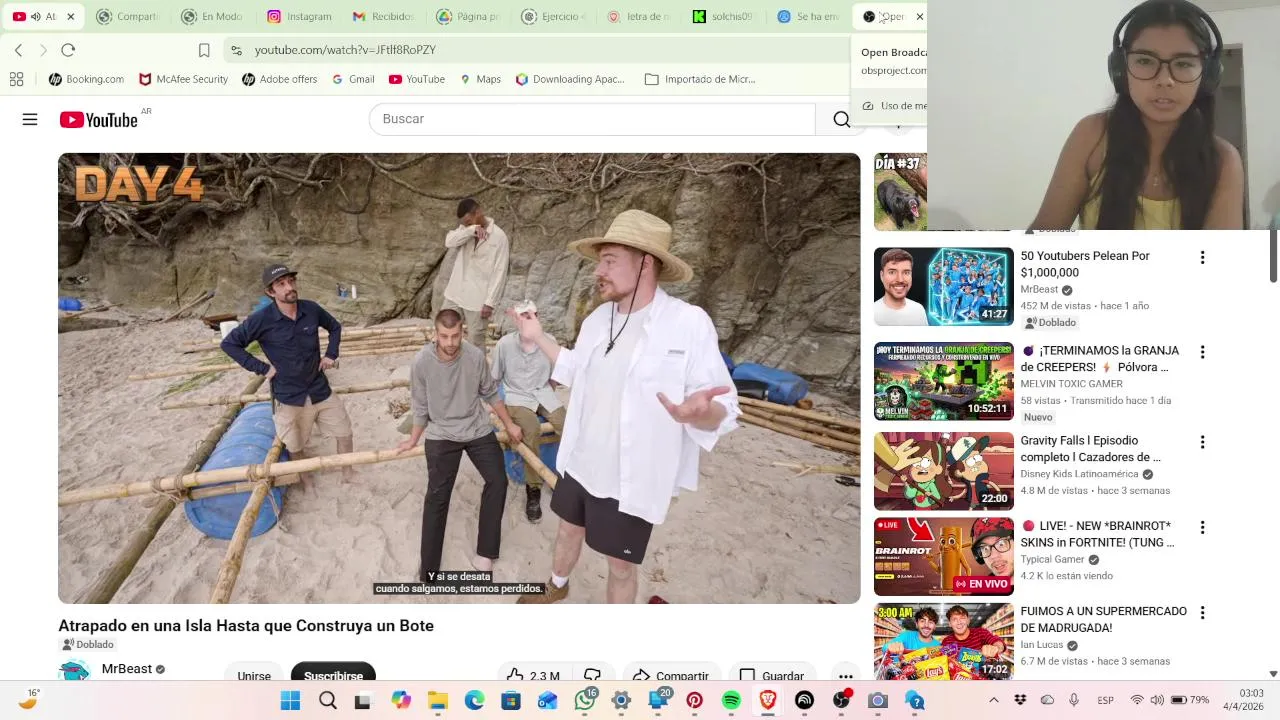Image resolution: width=1280 pixels, height=720 pixels.
Task: Close the active YouTube tab
Action: (70, 16)
